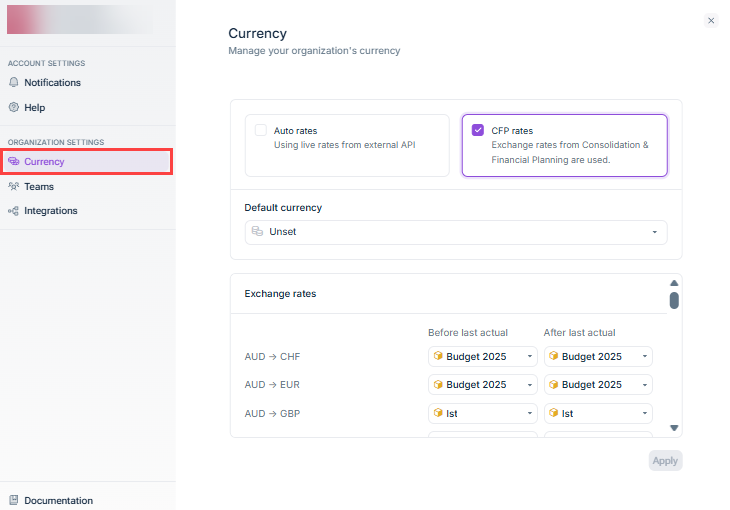Click cube icon in AUD→GBP Before last actual
Screen dimensions: 730x510
point(438,413)
